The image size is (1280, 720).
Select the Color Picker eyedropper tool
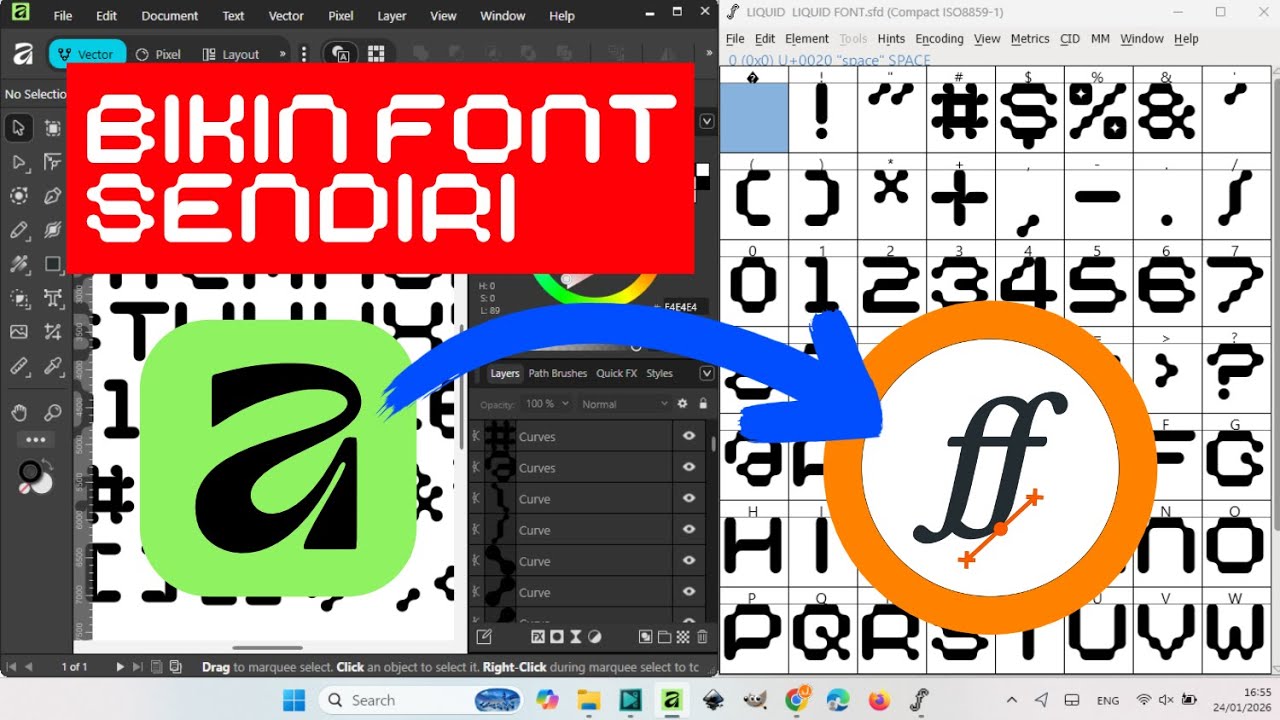(53, 366)
